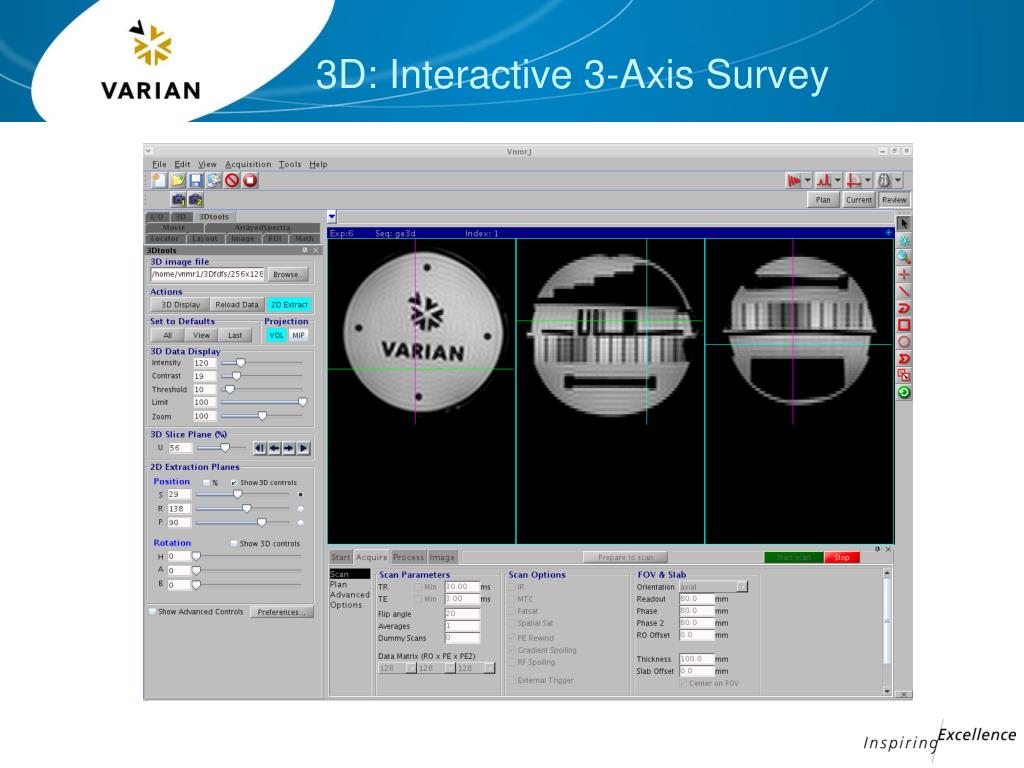Click the red spectrum peaks icon
Screen dimensions: 1024x768
824,181
